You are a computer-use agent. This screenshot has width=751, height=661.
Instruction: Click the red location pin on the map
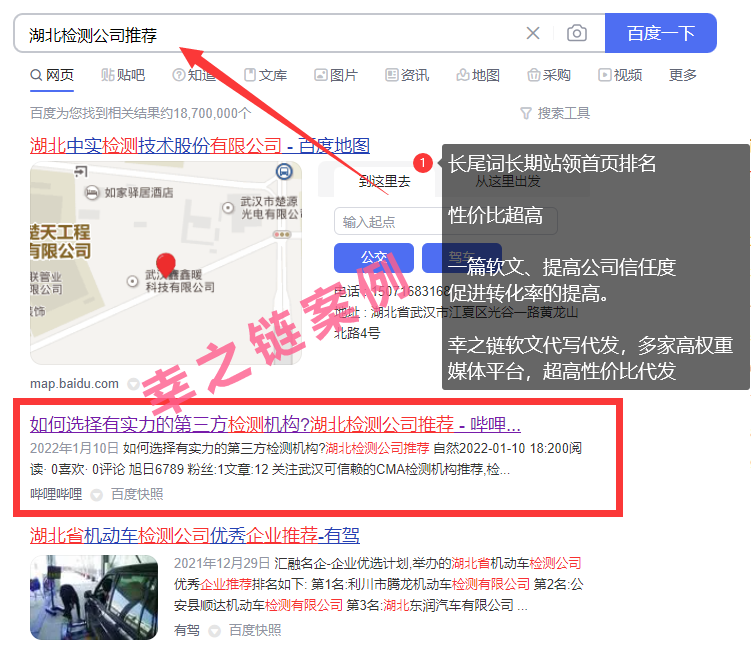click(x=166, y=265)
